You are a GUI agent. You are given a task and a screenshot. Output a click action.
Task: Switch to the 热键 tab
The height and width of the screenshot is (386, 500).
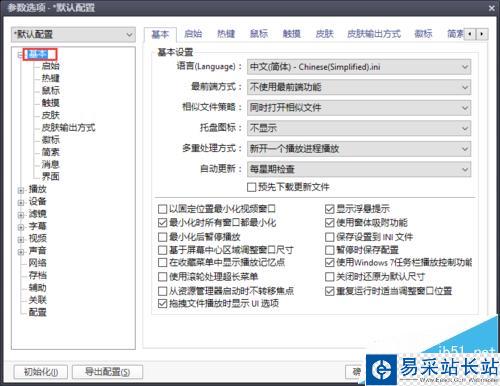[x=226, y=34]
